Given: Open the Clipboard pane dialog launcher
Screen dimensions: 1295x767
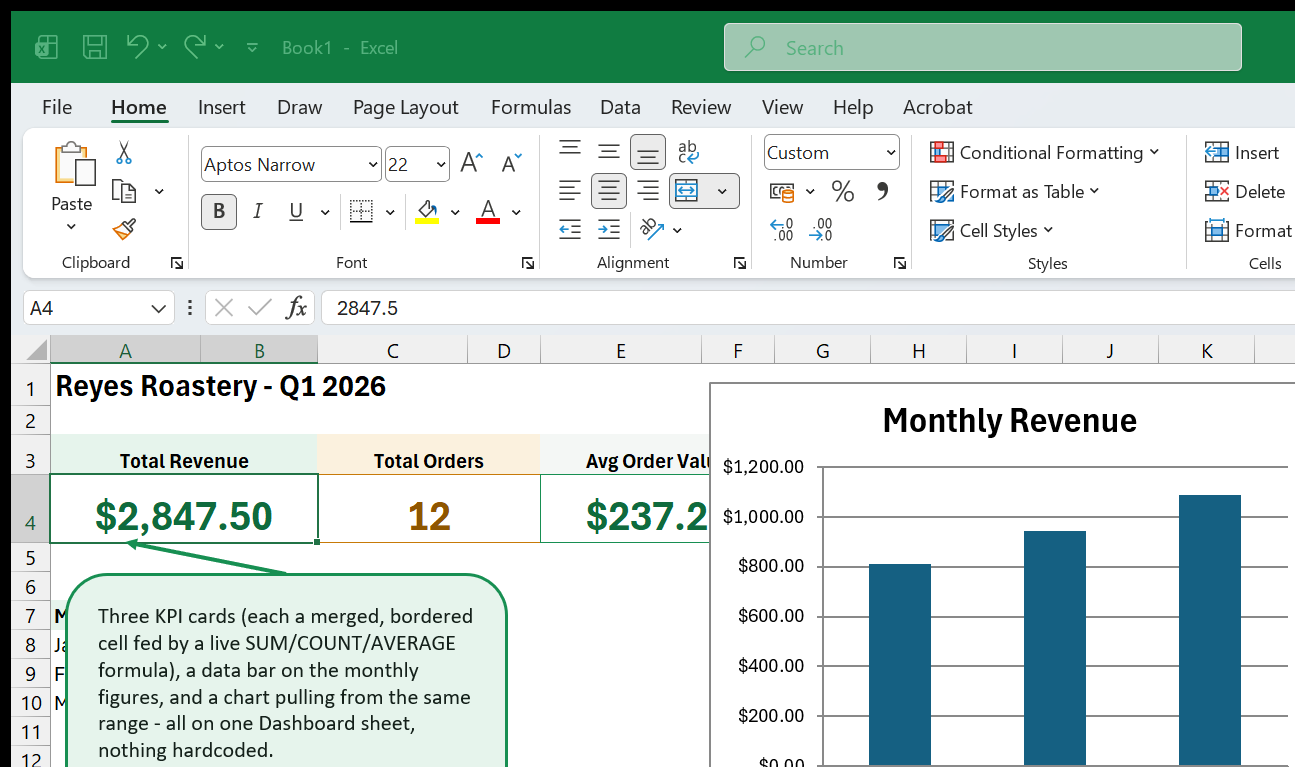Looking at the screenshot, I should point(177,263).
